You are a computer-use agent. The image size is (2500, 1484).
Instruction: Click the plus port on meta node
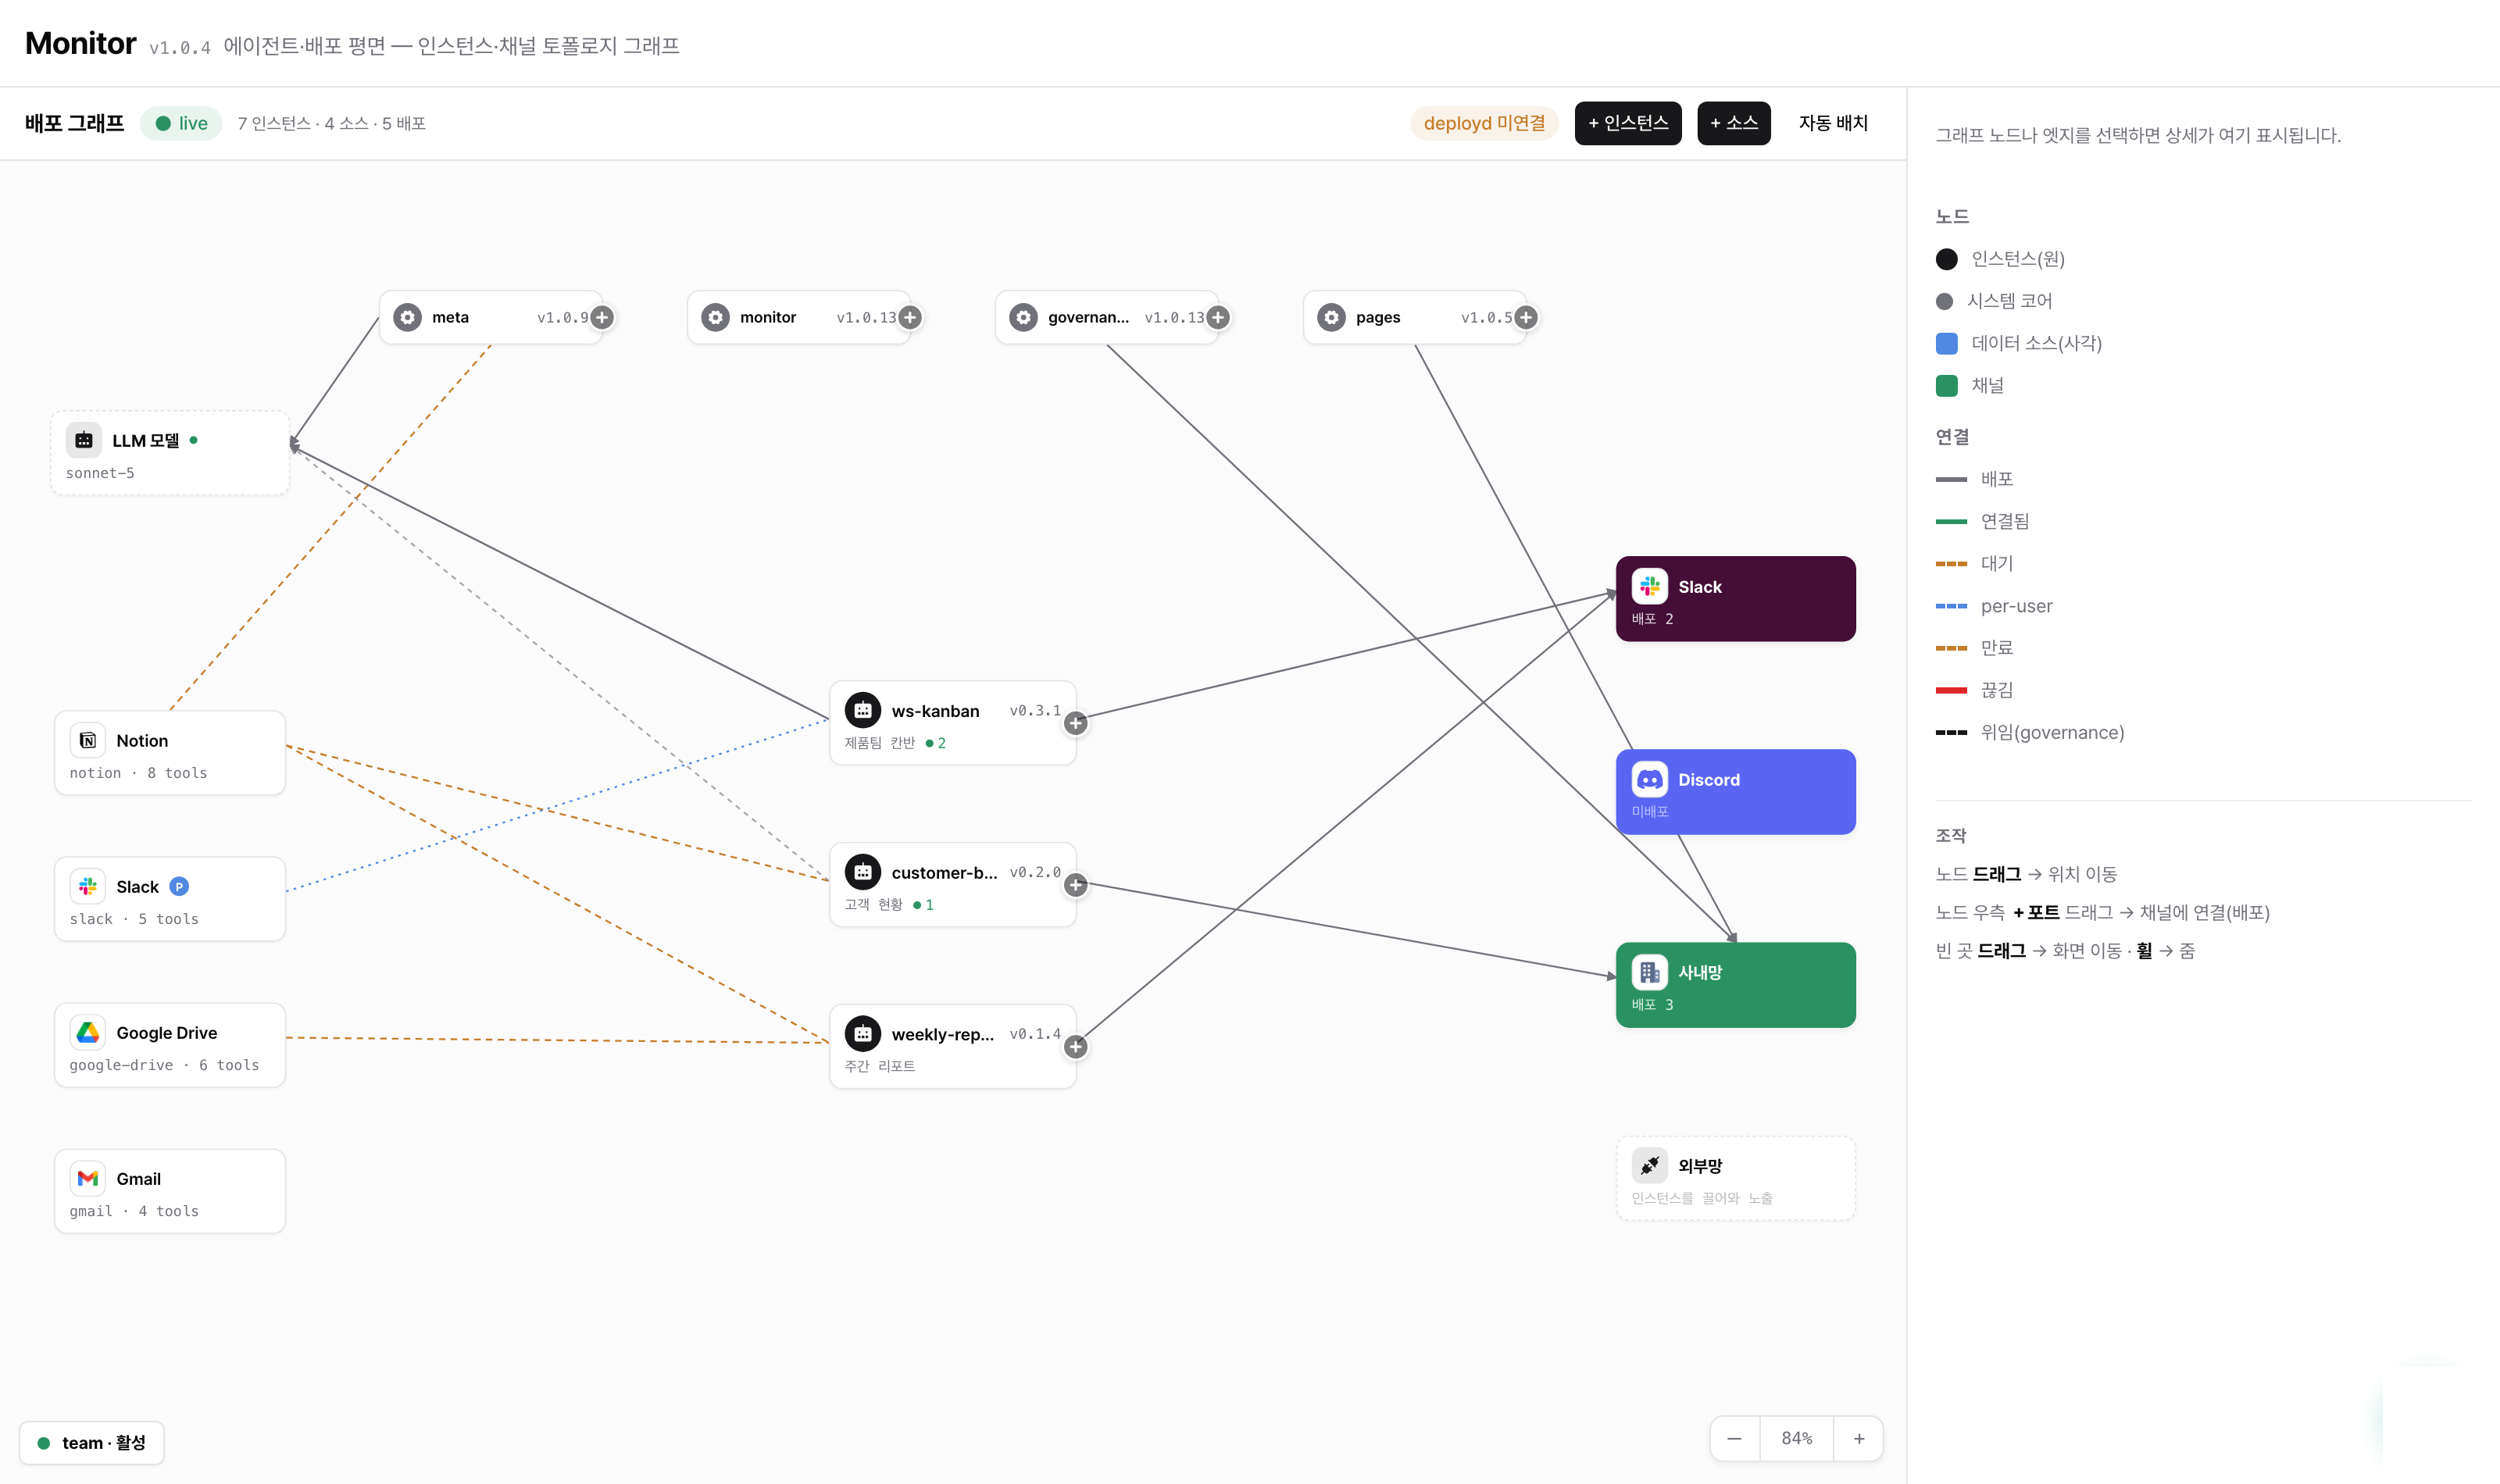pyautogui.click(x=602, y=317)
